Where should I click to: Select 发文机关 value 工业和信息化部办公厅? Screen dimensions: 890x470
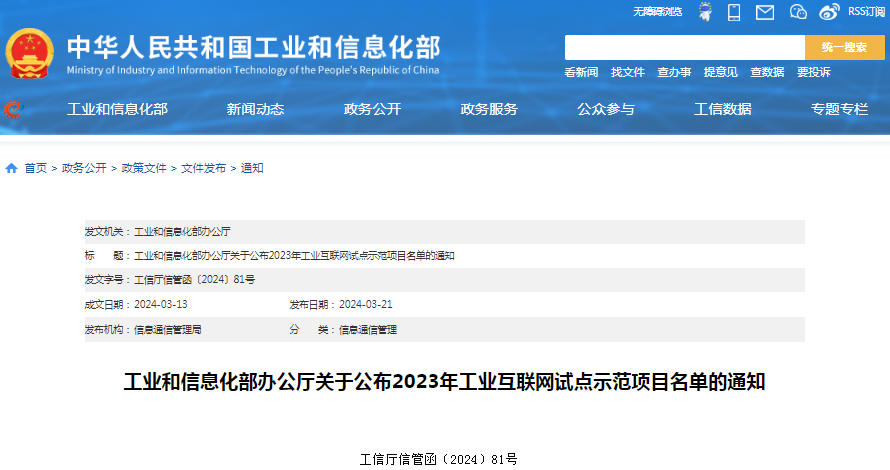[x=182, y=232]
